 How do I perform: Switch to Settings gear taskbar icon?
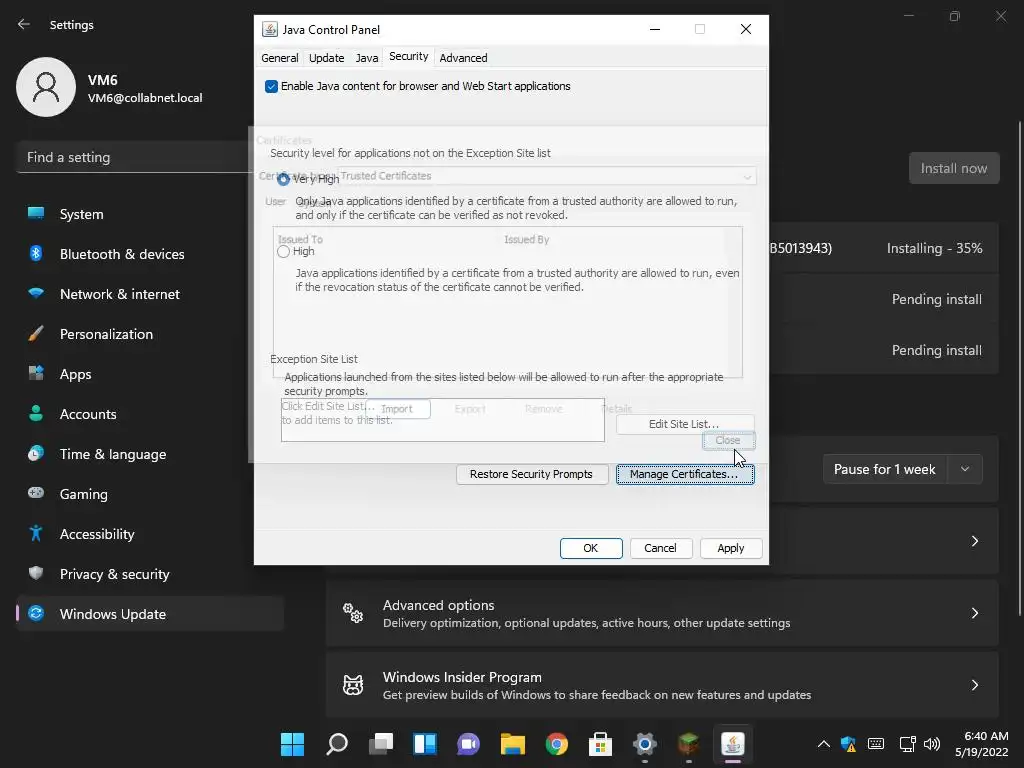pyautogui.click(x=645, y=744)
